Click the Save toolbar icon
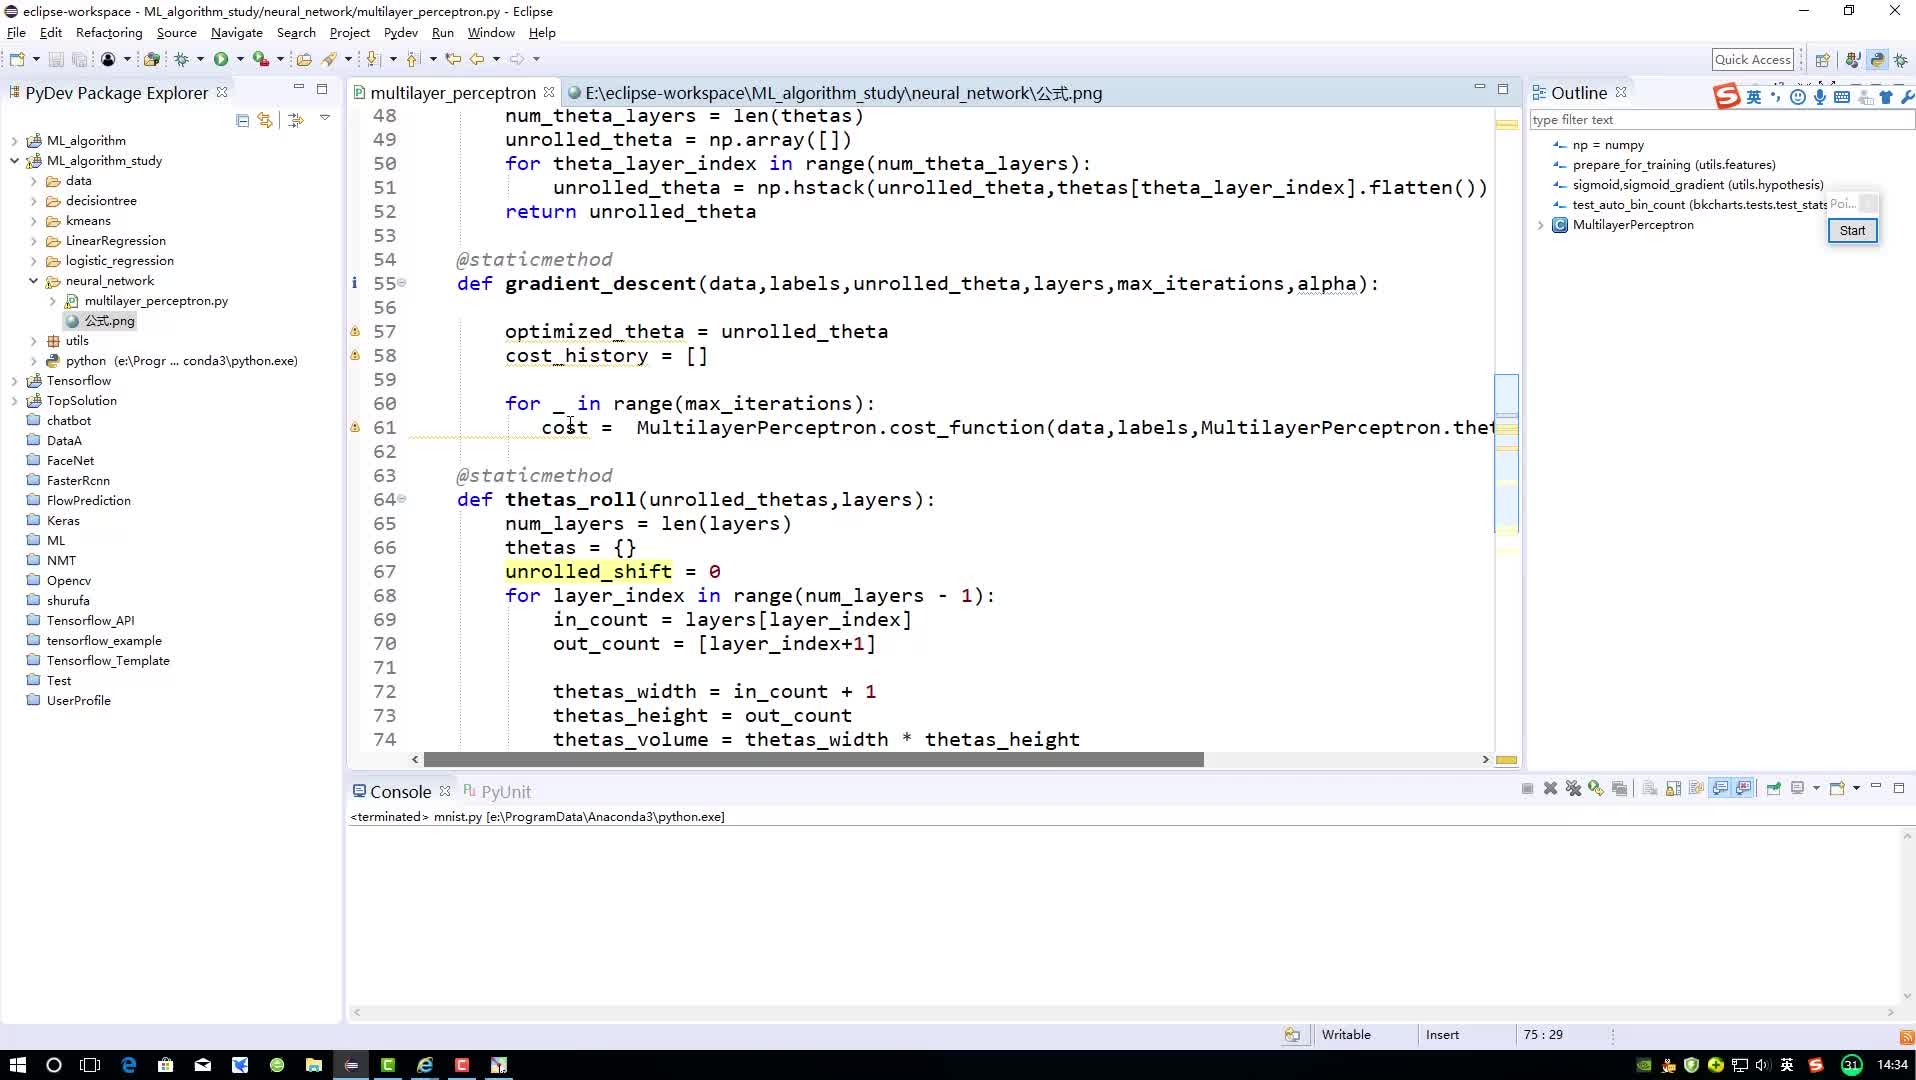Screen dimensions: 1916x1080 pos(56,59)
